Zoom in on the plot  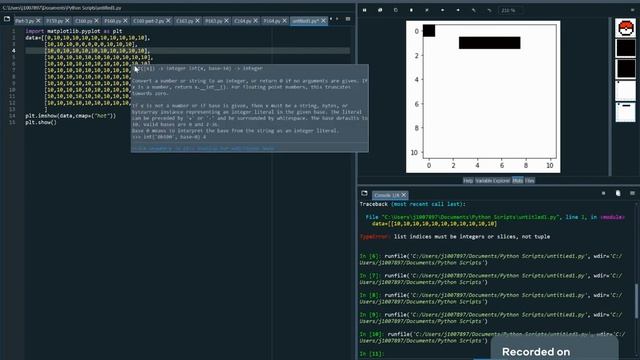tap(489, 10)
